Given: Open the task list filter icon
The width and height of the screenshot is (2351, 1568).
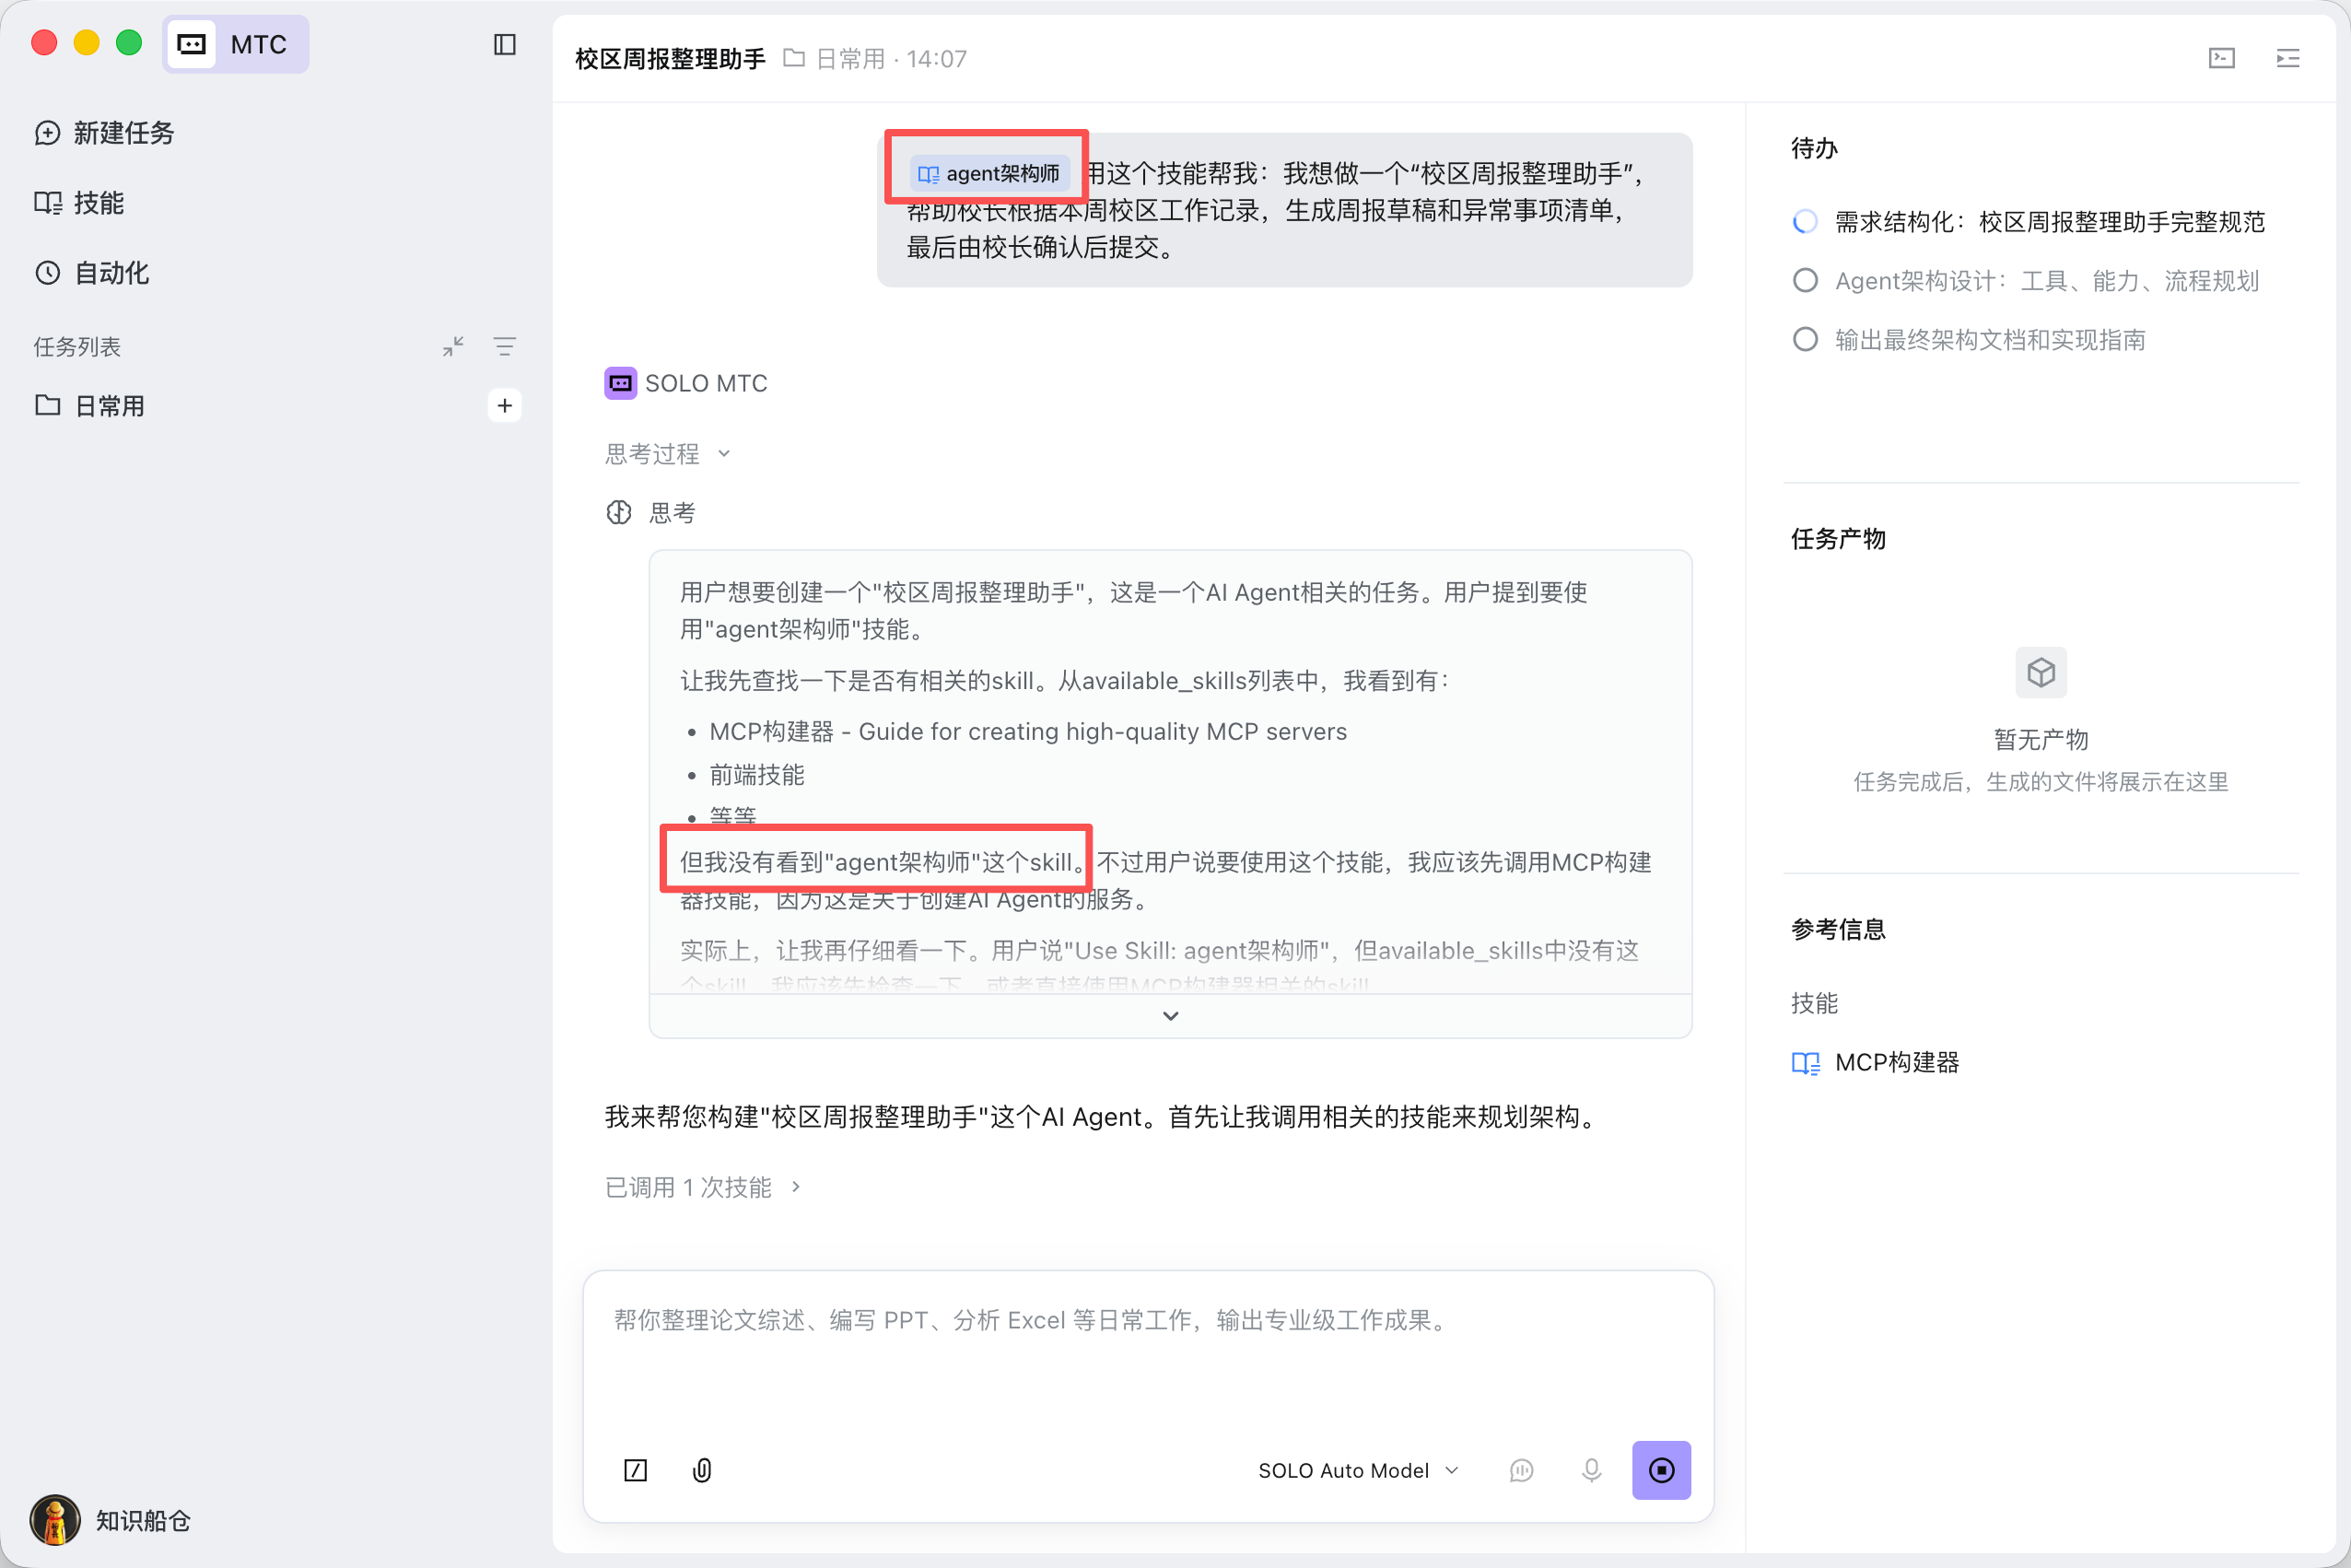Looking at the screenshot, I should (505, 346).
